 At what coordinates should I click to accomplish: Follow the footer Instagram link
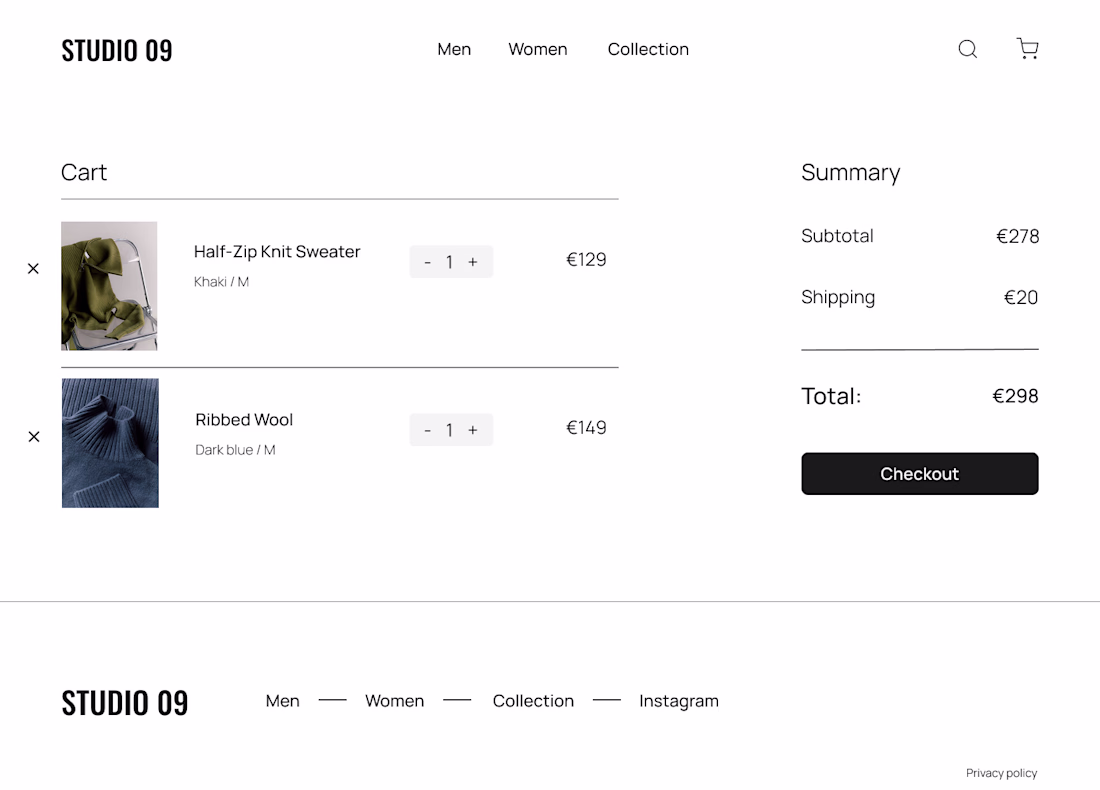pyautogui.click(x=679, y=701)
